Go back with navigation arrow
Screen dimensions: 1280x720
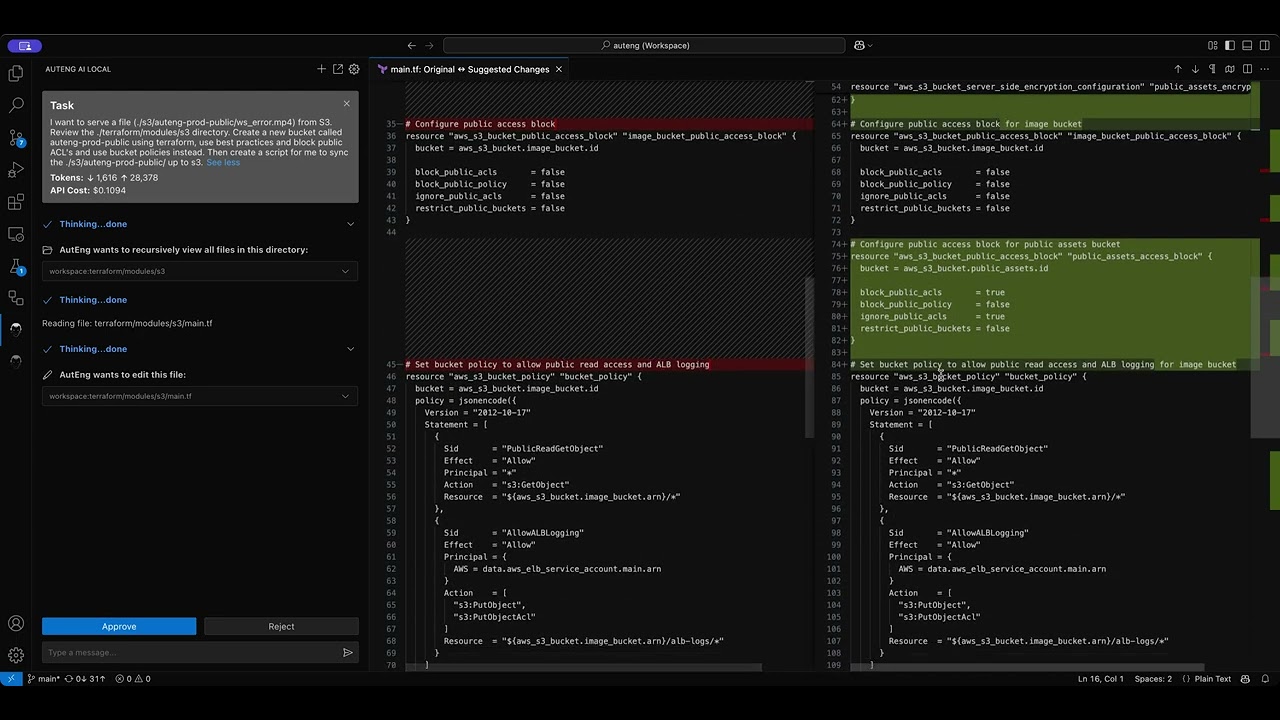pos(411,45)
